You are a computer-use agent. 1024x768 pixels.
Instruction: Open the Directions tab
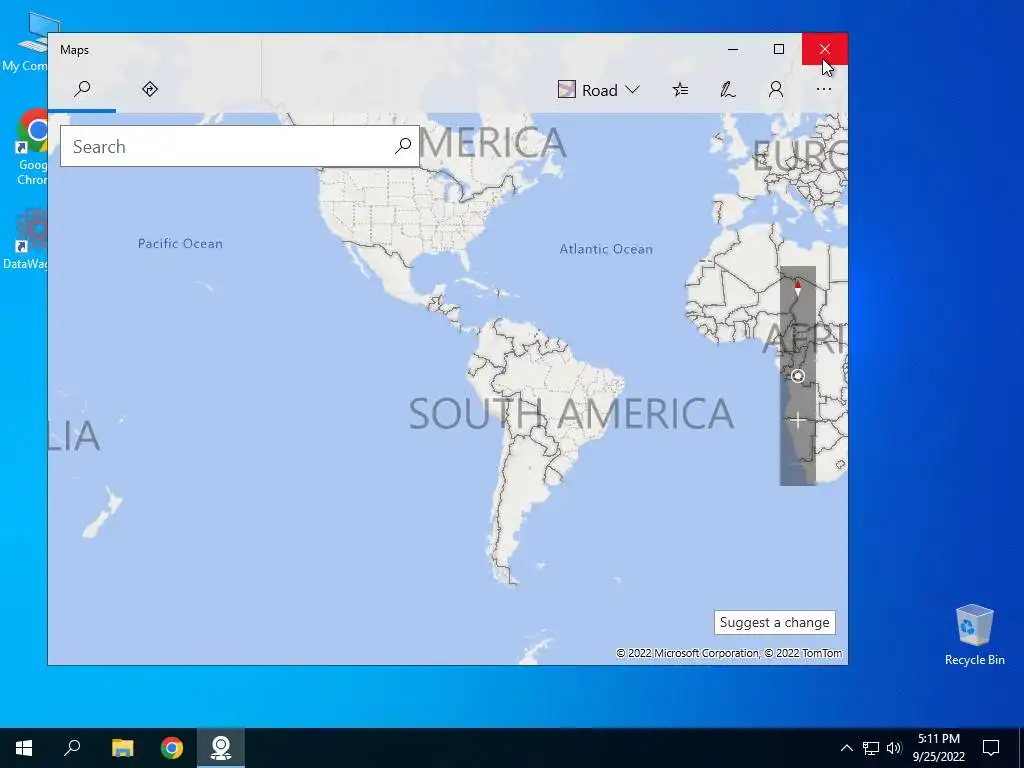[150, 89]
